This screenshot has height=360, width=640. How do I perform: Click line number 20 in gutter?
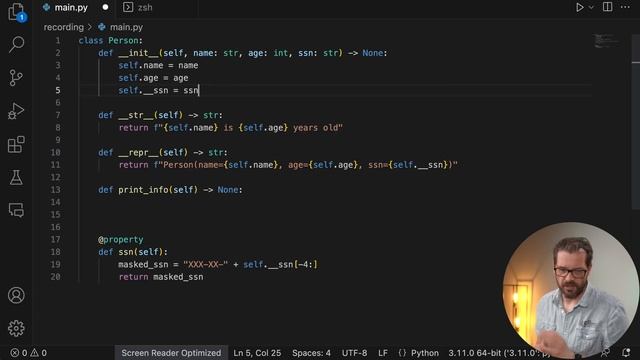click(56, 277)
